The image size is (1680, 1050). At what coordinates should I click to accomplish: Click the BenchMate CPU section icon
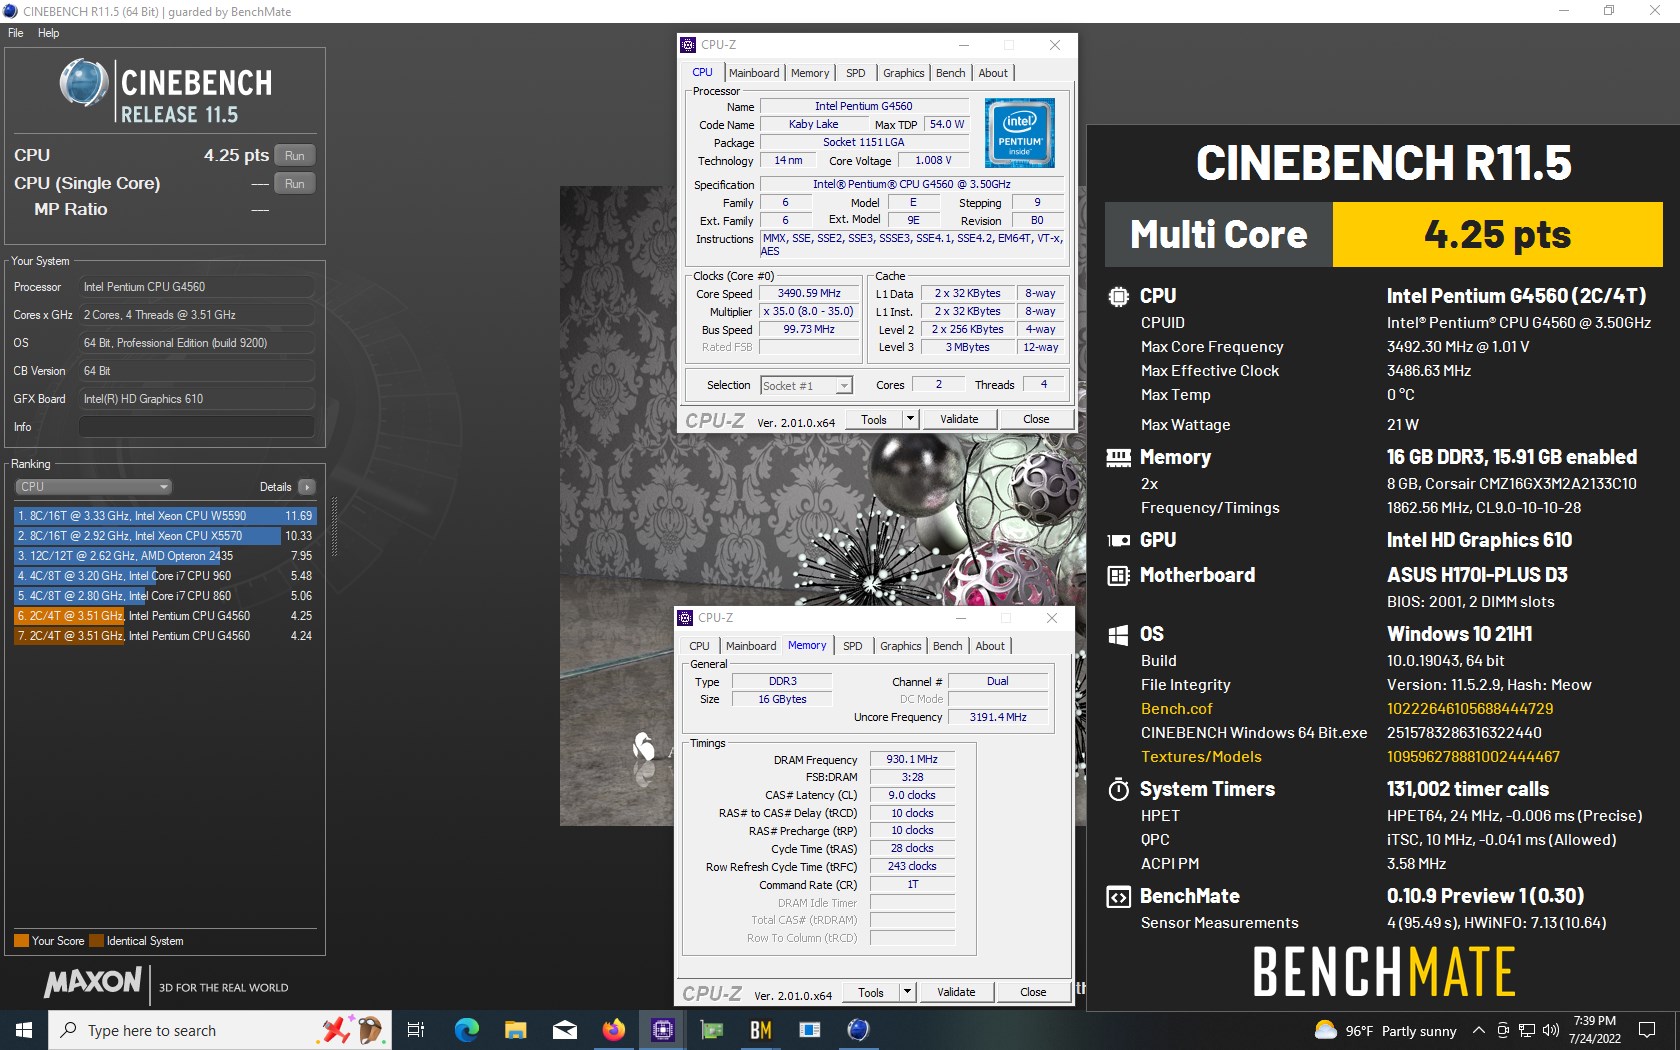(x=1118, y=296)
